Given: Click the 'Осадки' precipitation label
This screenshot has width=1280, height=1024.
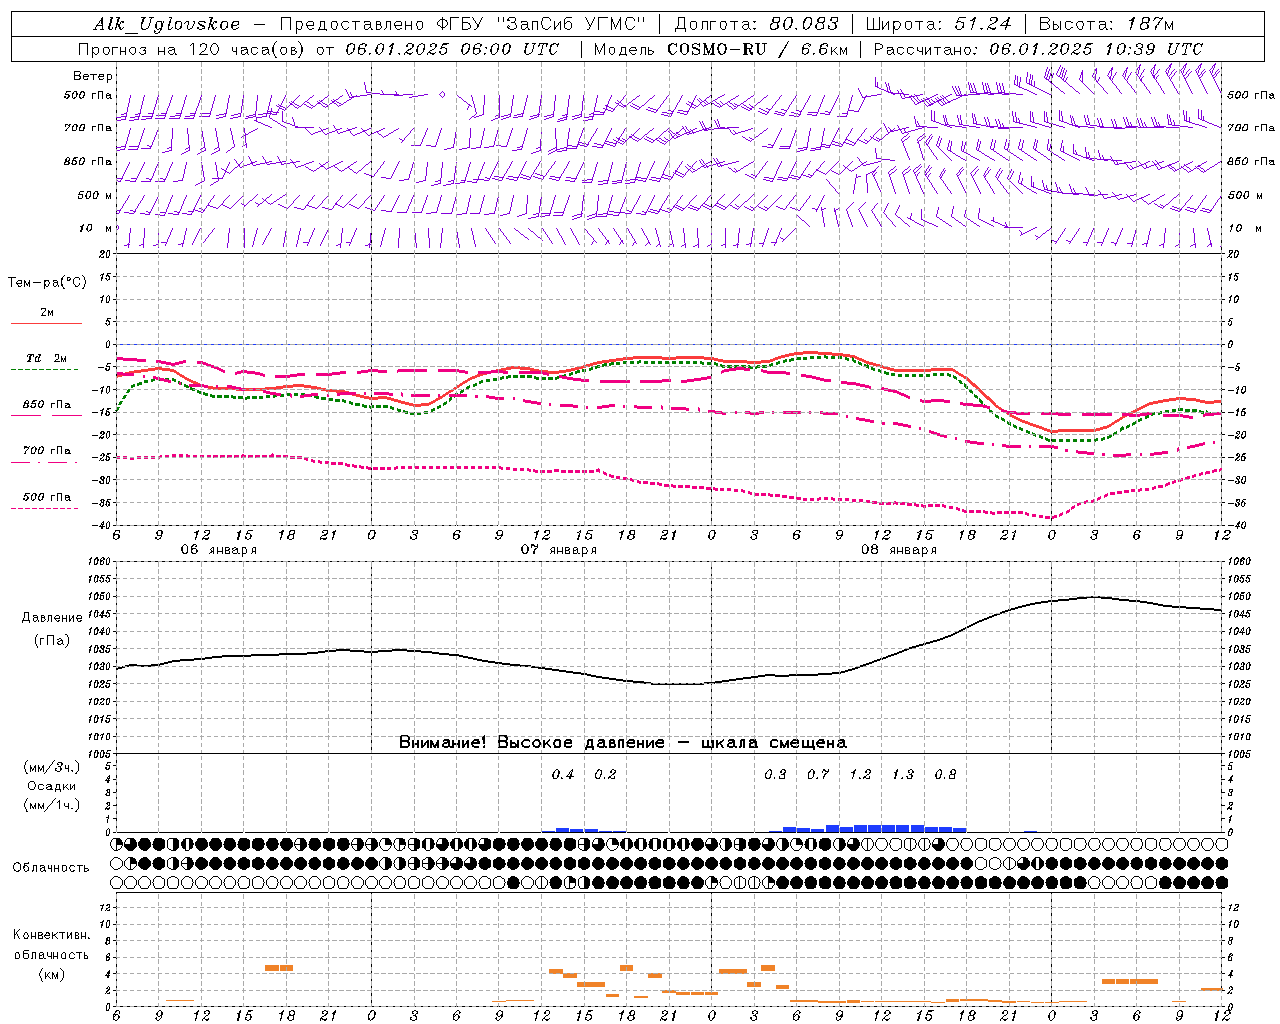Looking at the screenshot, I should 52,786.
